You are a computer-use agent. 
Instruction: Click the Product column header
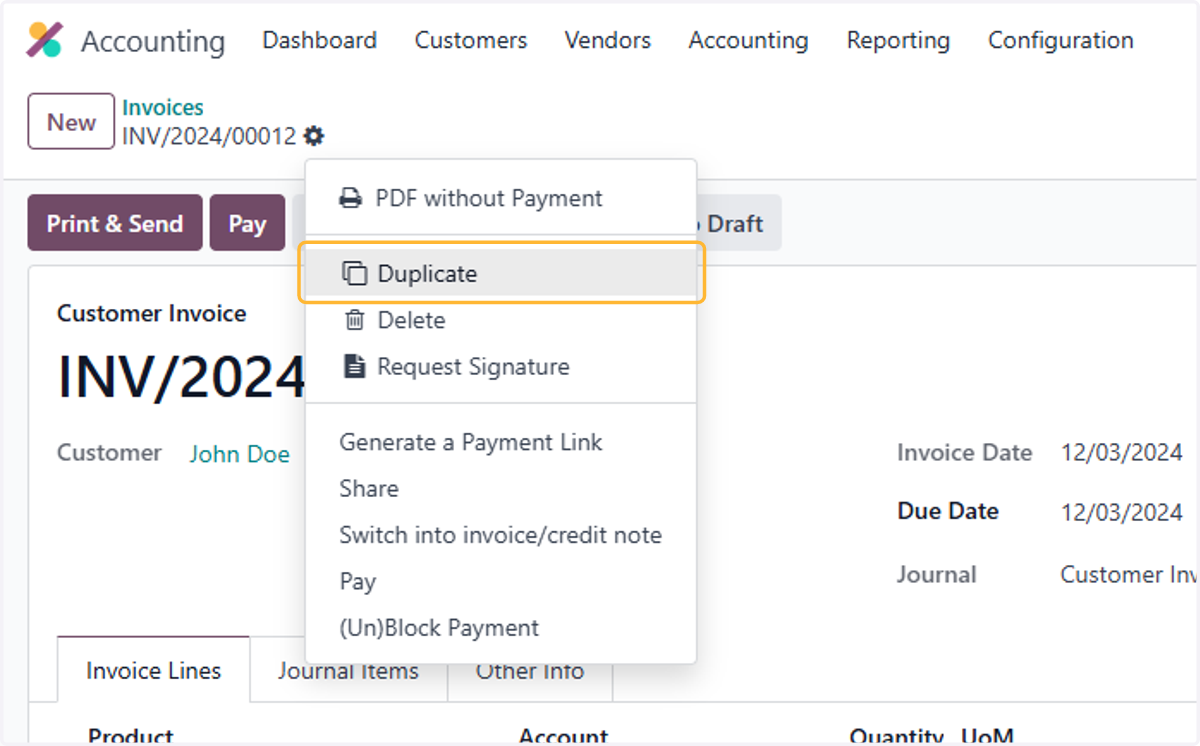[130, 735]
